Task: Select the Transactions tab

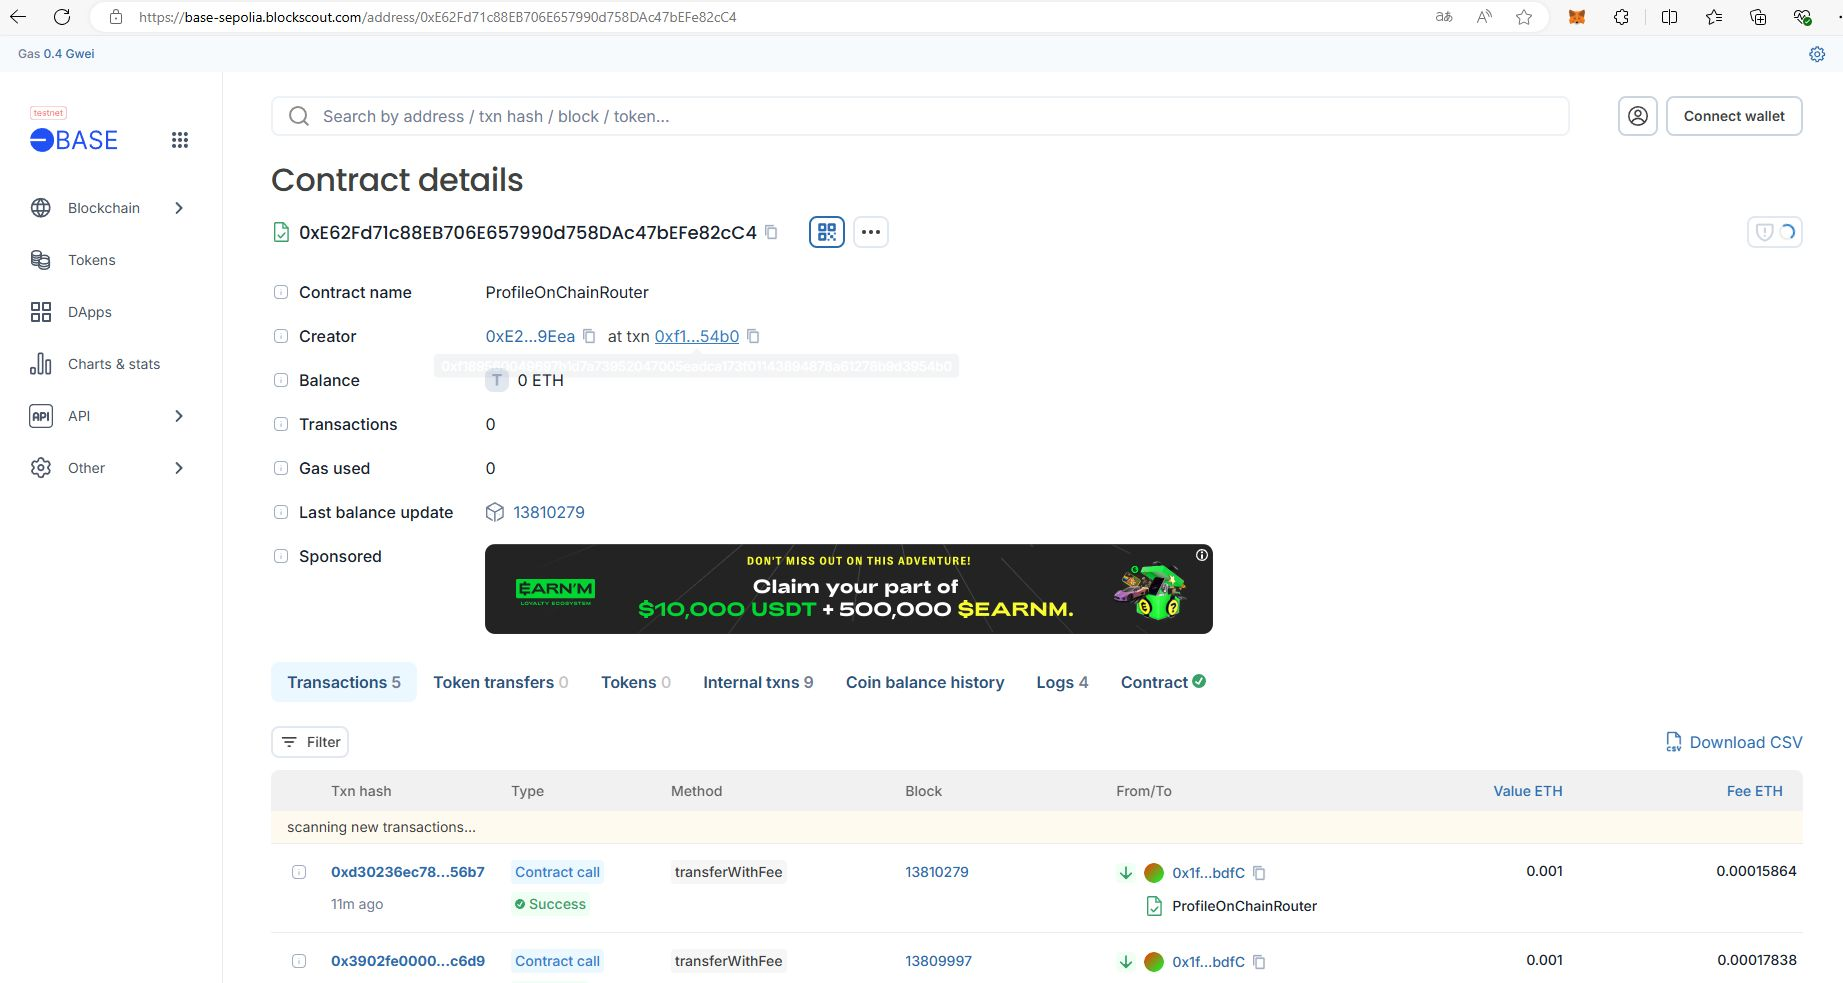Action: click(x=344, y=682)
